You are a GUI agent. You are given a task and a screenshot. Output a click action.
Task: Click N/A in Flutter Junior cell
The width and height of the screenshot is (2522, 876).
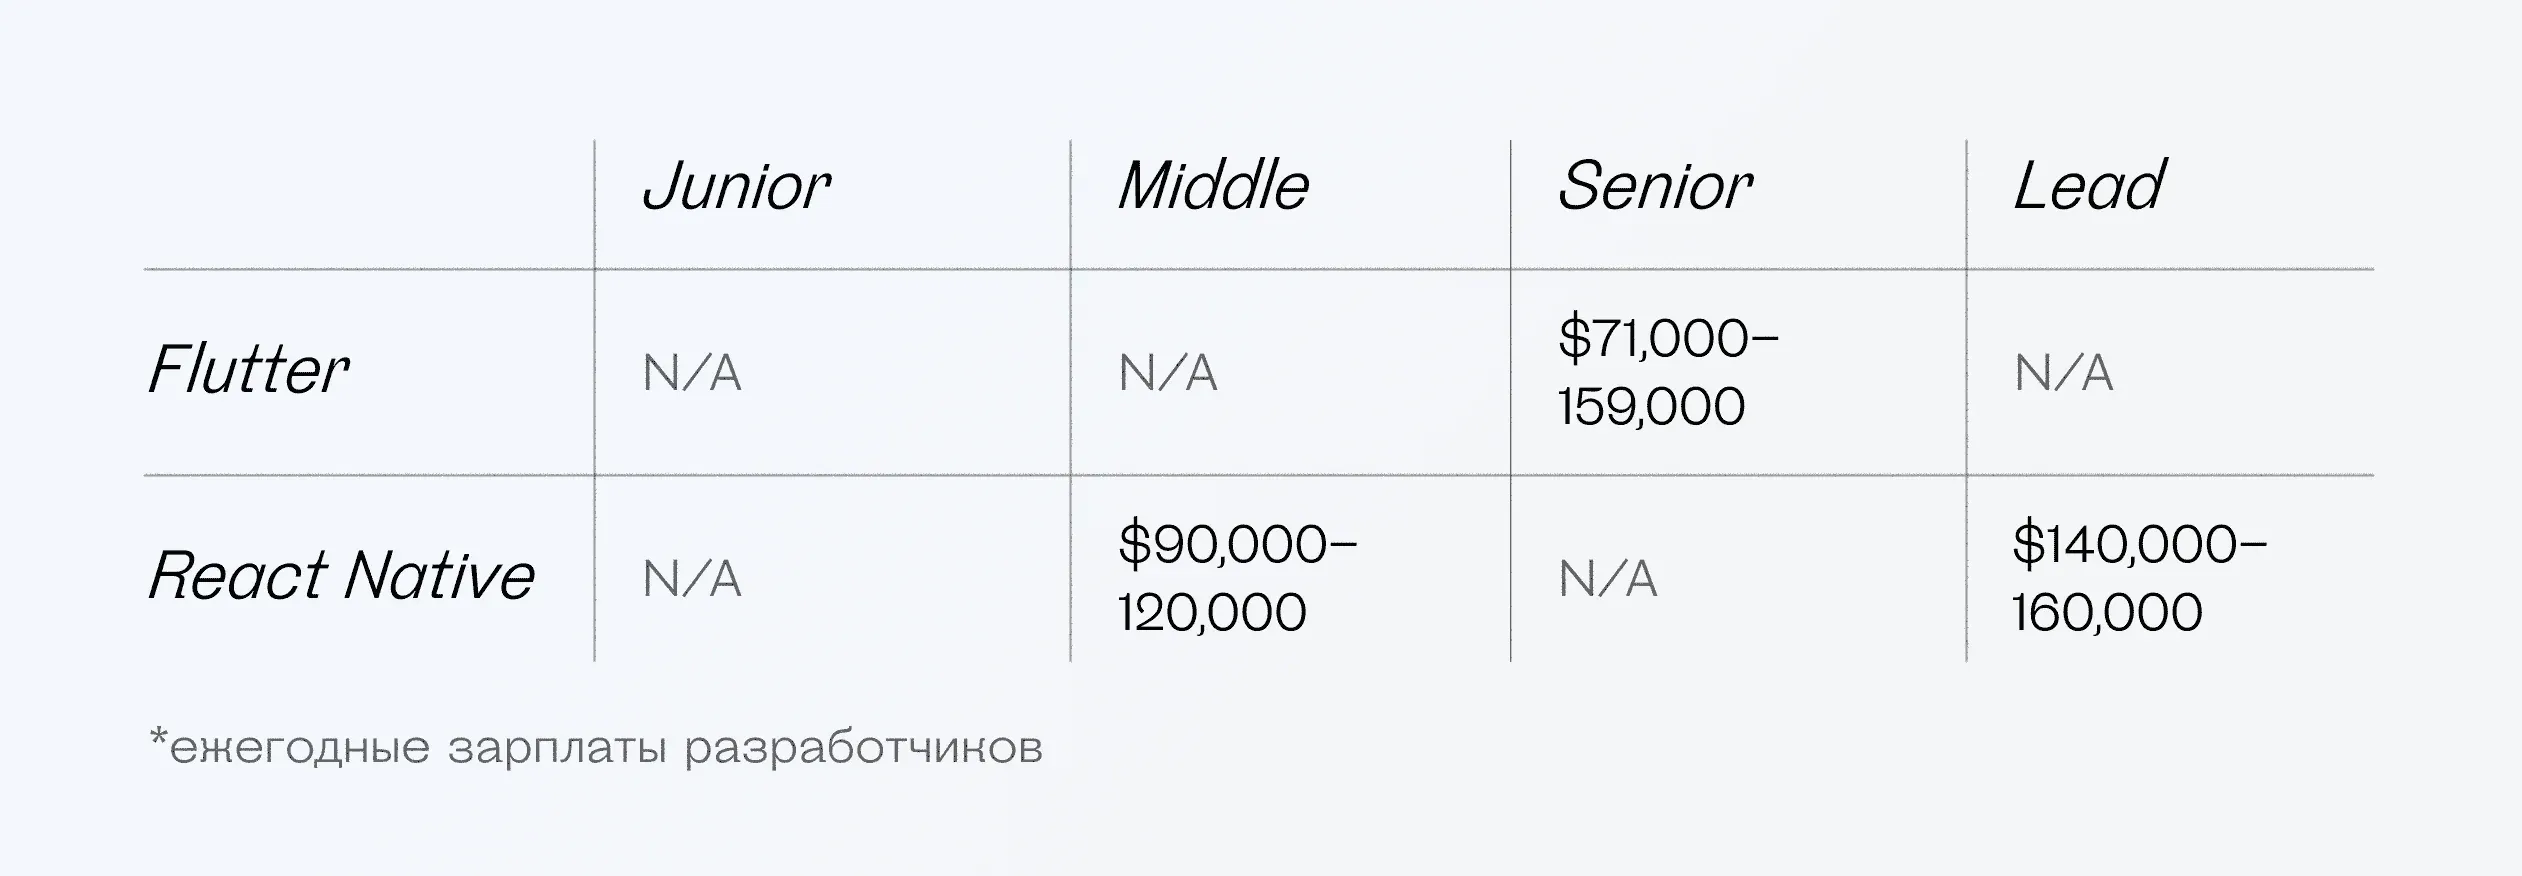click(x=692, y=373)
